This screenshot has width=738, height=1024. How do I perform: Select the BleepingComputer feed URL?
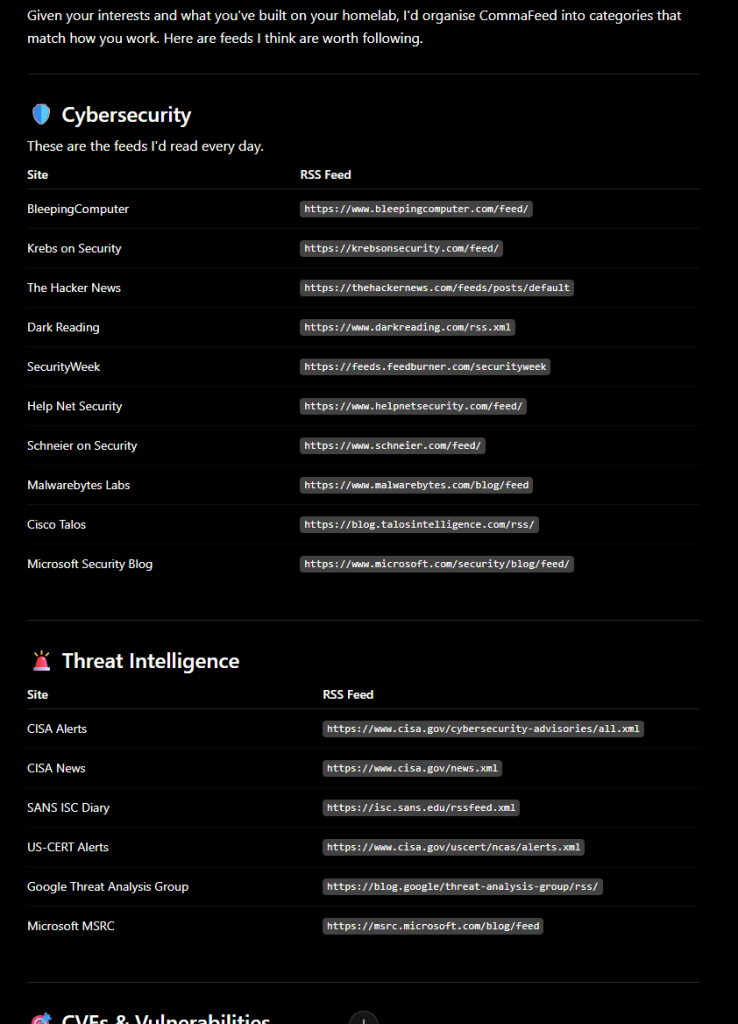(x=416, y=209)
